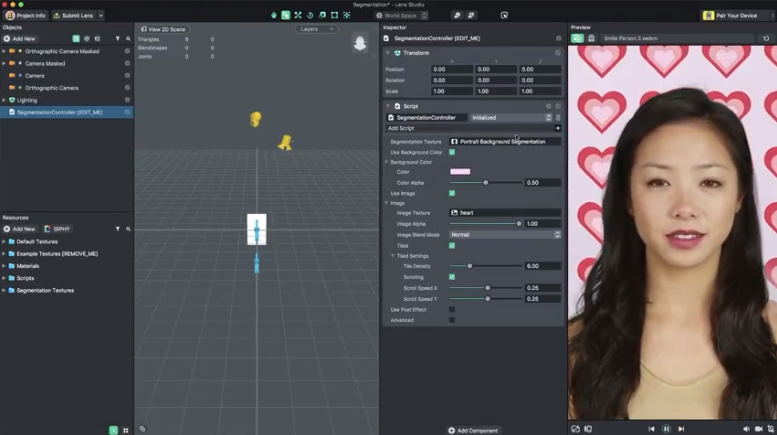Click plus icon beside Add Script
This screenshot has height=435, width=777.
[557, 128]
